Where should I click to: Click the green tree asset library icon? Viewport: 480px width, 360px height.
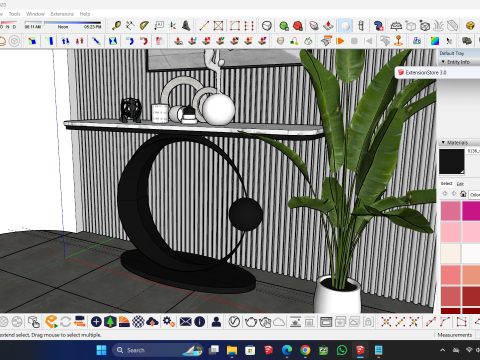click(110, 322)
